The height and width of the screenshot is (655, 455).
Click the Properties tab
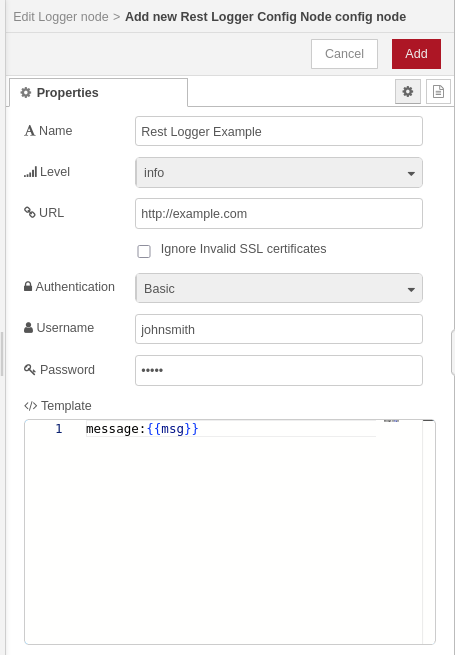point(99,92)
